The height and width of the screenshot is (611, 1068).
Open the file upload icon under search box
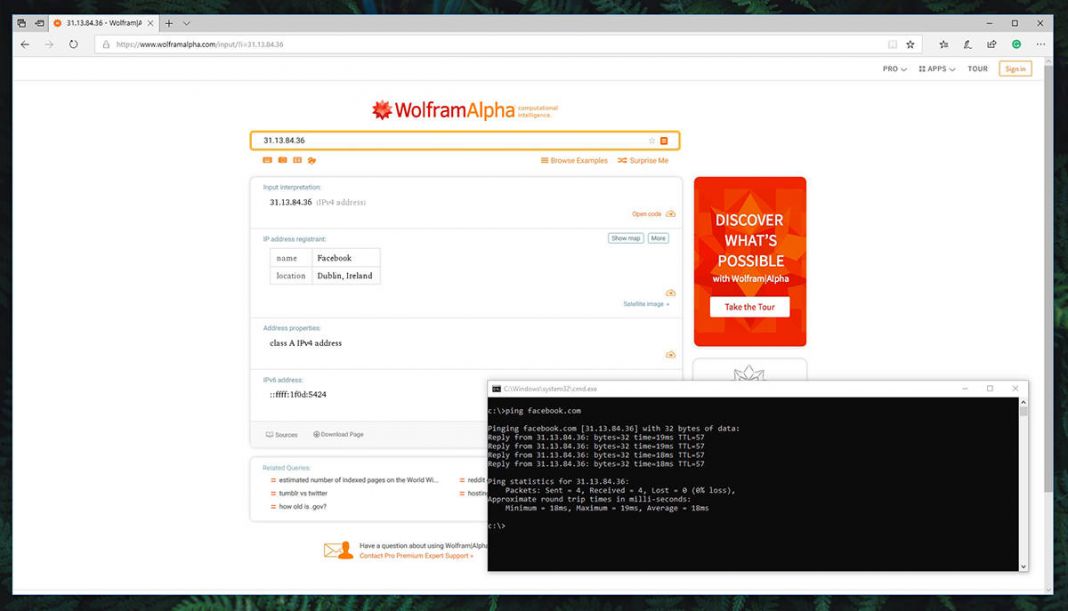tap(312, 160)
